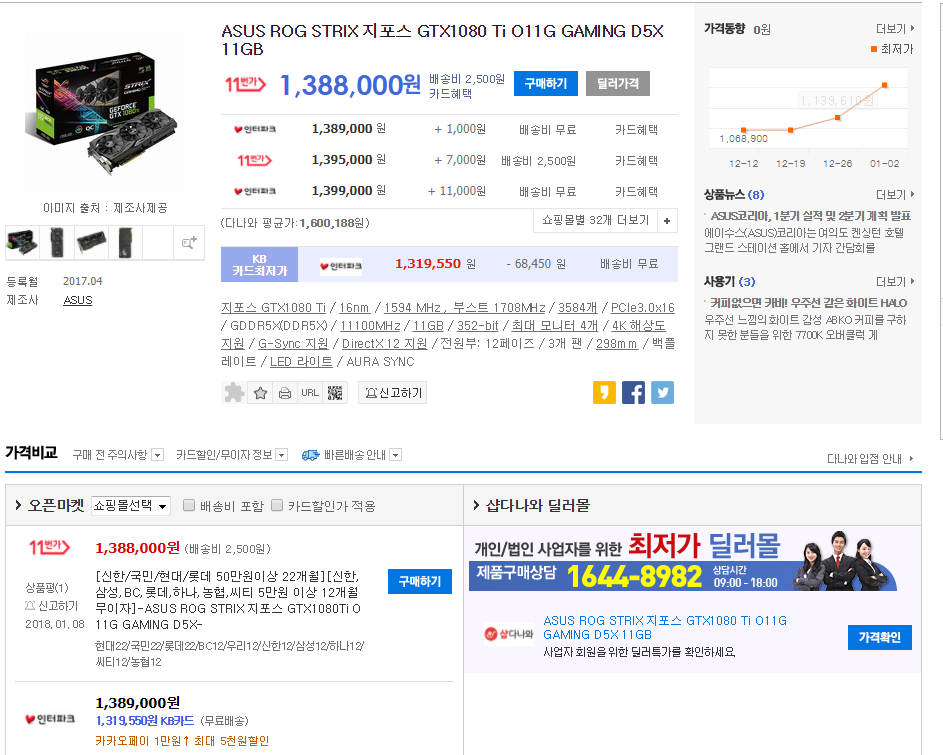
Task: Click the gray 딜러가격 button
Action: 618,84
